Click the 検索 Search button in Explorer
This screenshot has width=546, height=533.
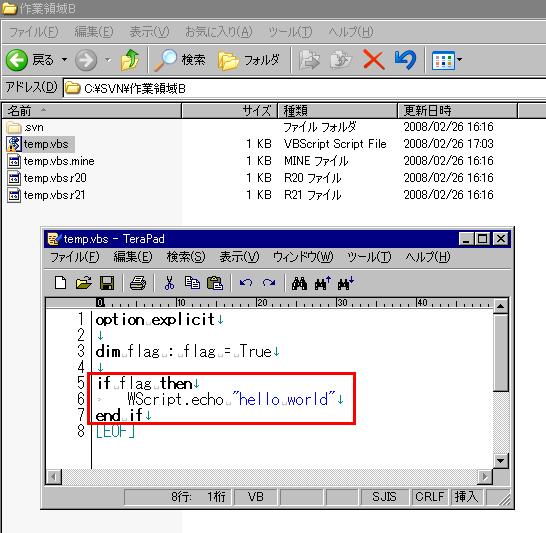click(x=180, y=60)
